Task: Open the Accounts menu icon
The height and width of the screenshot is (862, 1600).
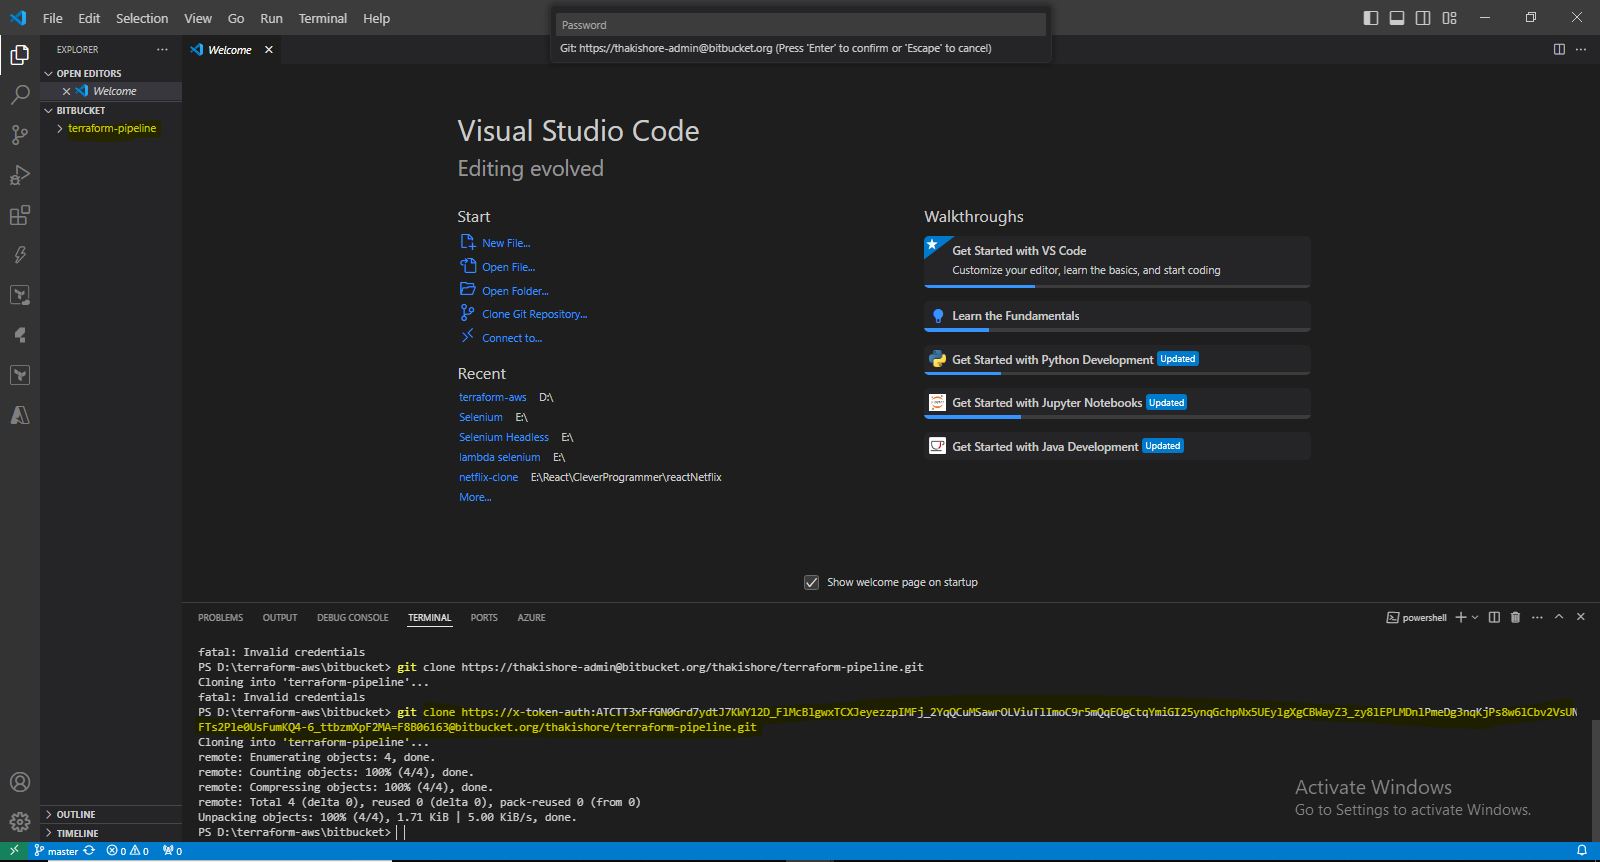Action: [x=20, y=782]
